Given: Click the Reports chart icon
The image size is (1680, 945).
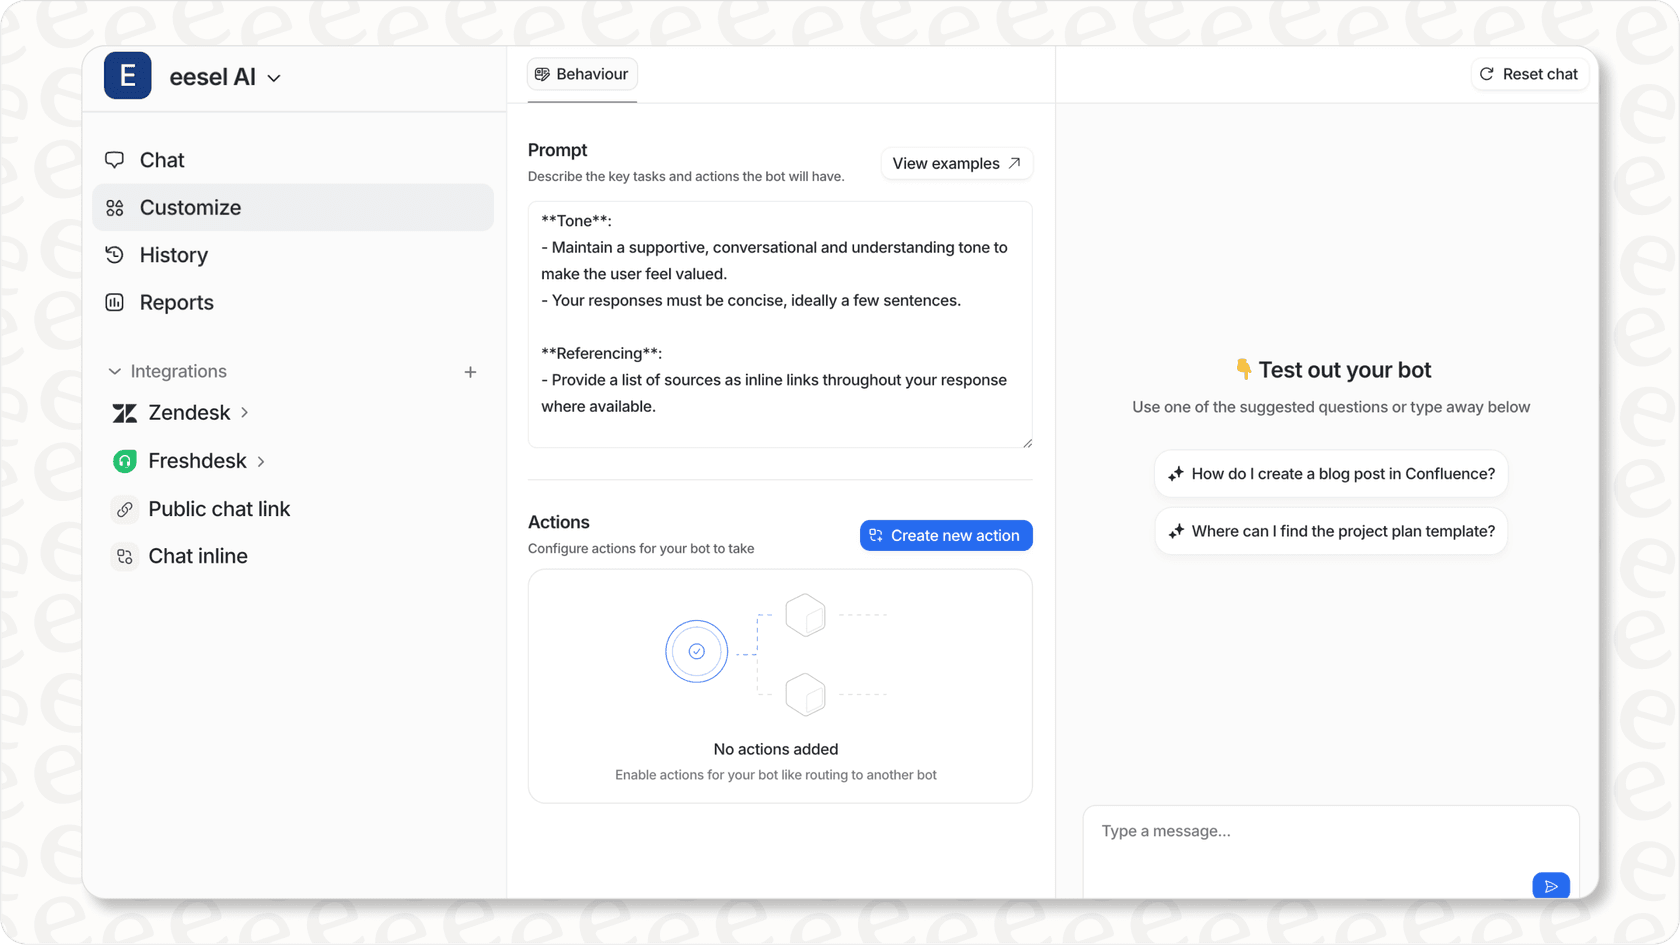Looking at the screenshot, I should pyautogui.click(x=115, y=302).
